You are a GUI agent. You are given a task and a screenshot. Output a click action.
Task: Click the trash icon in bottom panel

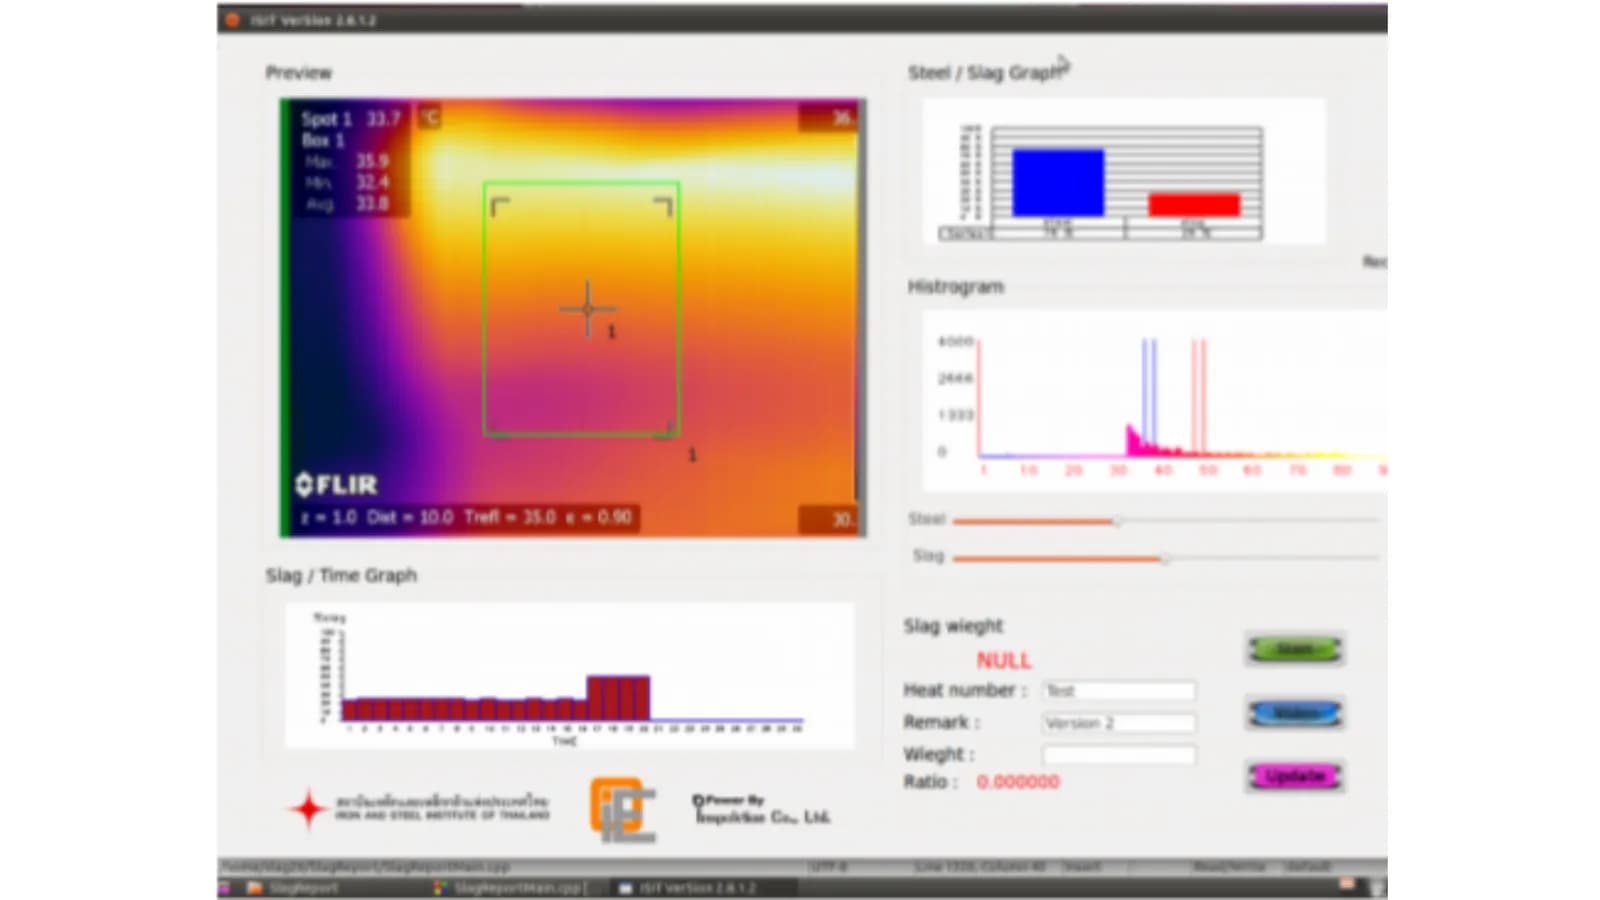1377,888
